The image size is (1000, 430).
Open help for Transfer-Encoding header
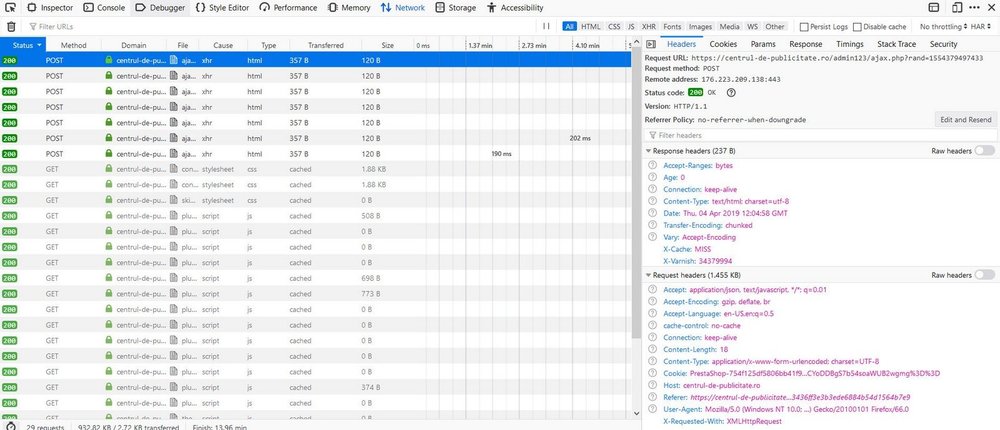[652, 225]
